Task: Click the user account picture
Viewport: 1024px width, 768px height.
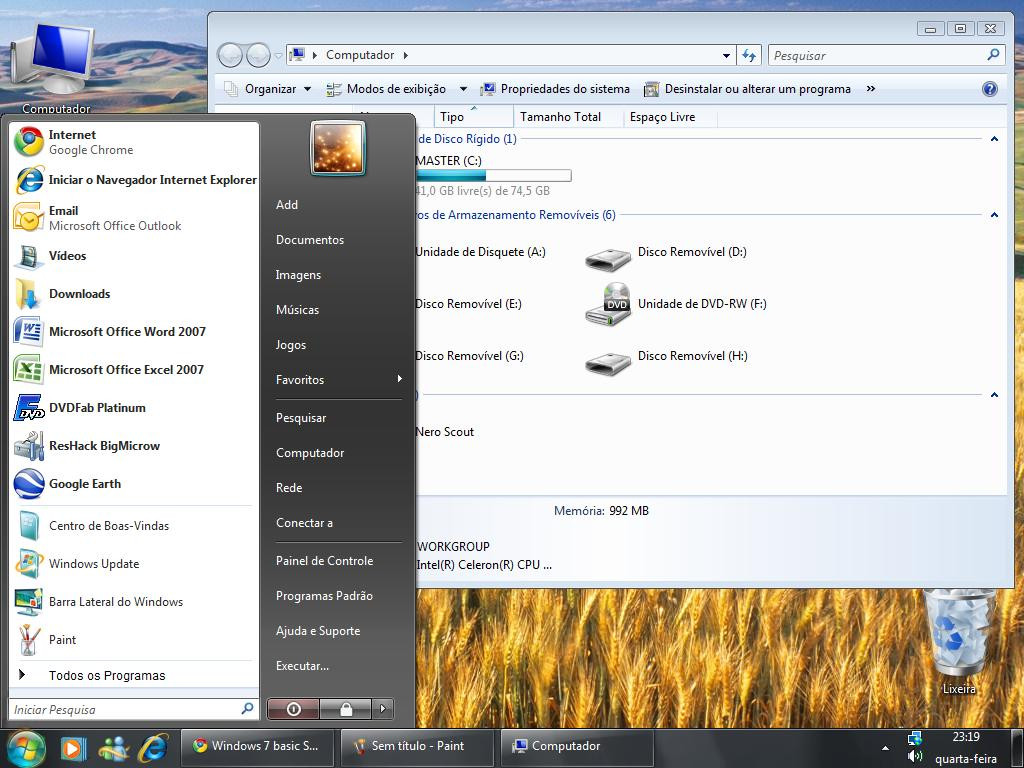Action: pos(338,149)
